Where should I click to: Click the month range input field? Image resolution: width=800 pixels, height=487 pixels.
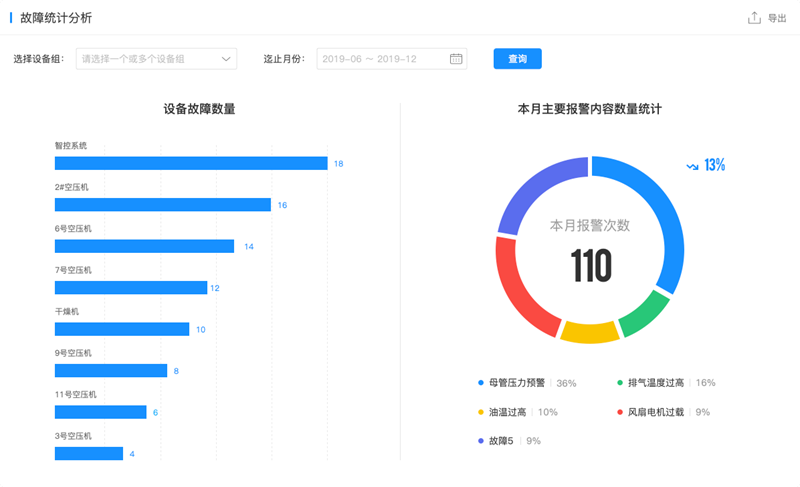coord(391,59)
